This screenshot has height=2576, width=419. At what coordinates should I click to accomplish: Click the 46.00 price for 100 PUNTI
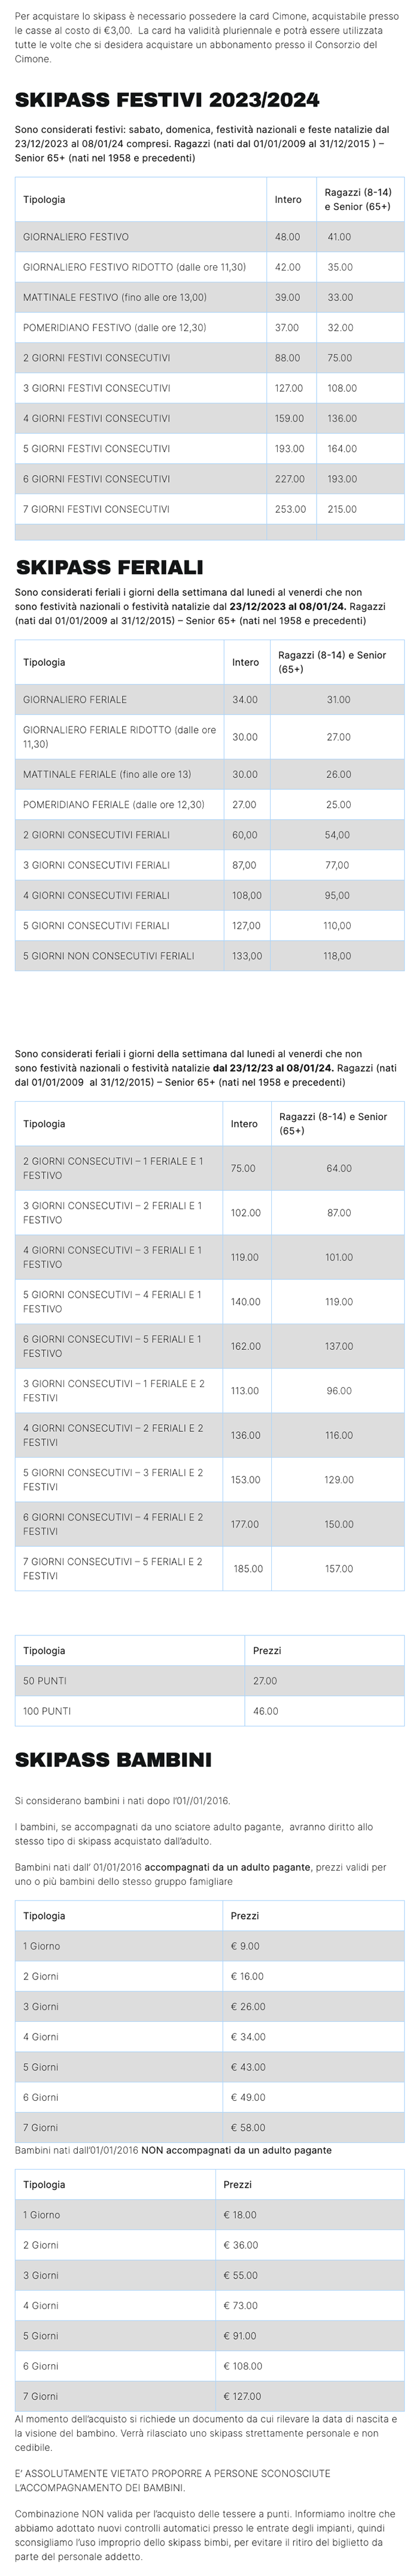[265, 1711]
